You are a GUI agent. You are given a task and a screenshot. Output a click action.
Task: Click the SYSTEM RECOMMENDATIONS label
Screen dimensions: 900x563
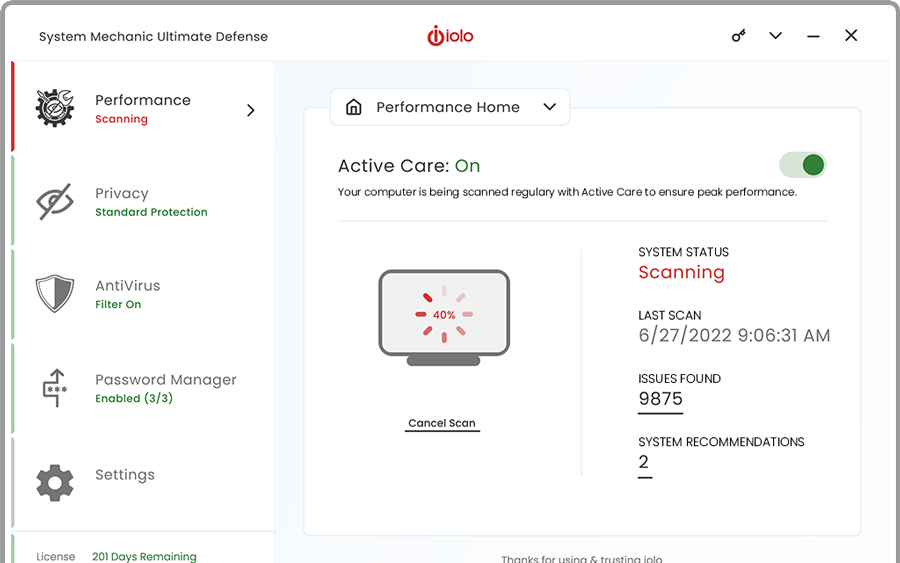point(721,442)
